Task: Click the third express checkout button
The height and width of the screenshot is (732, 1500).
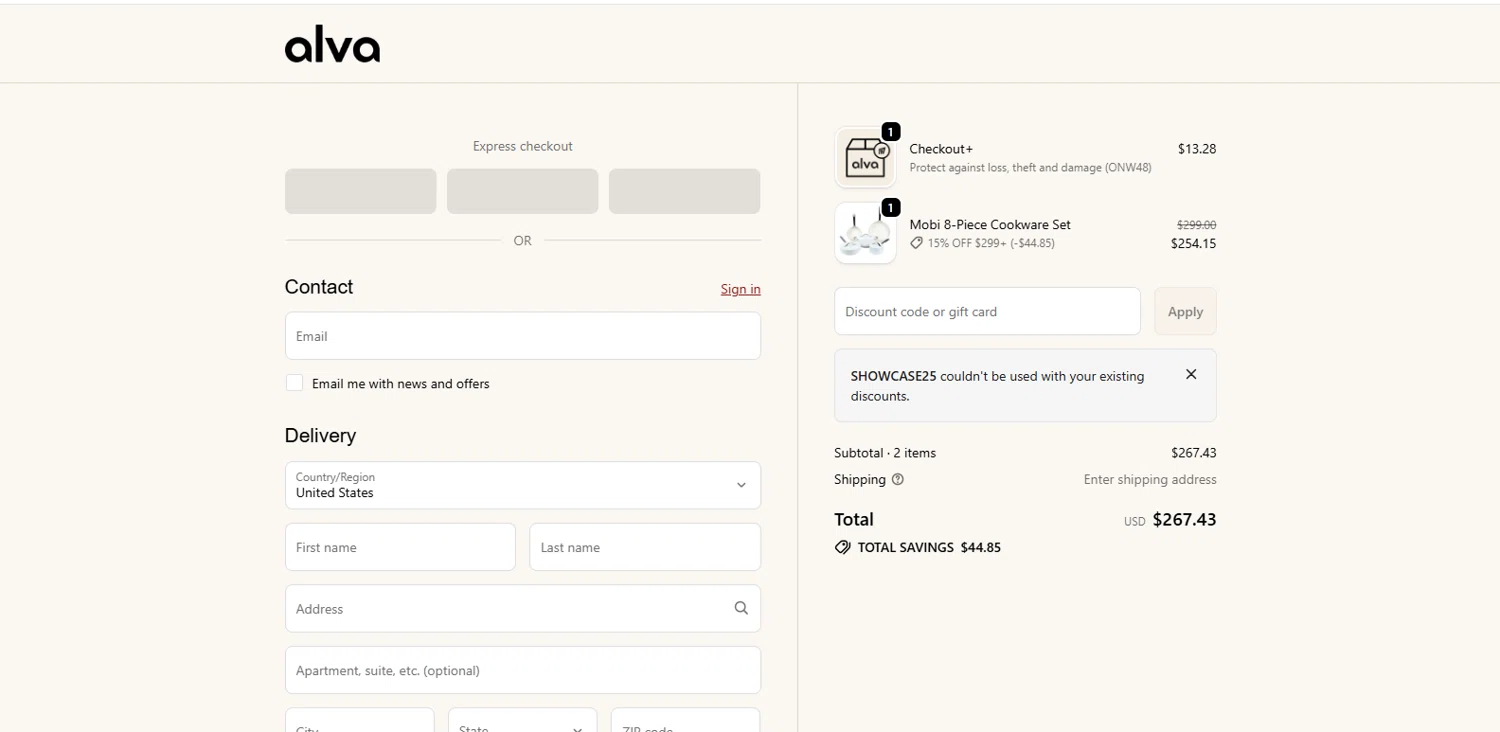Action: [685, 191]
